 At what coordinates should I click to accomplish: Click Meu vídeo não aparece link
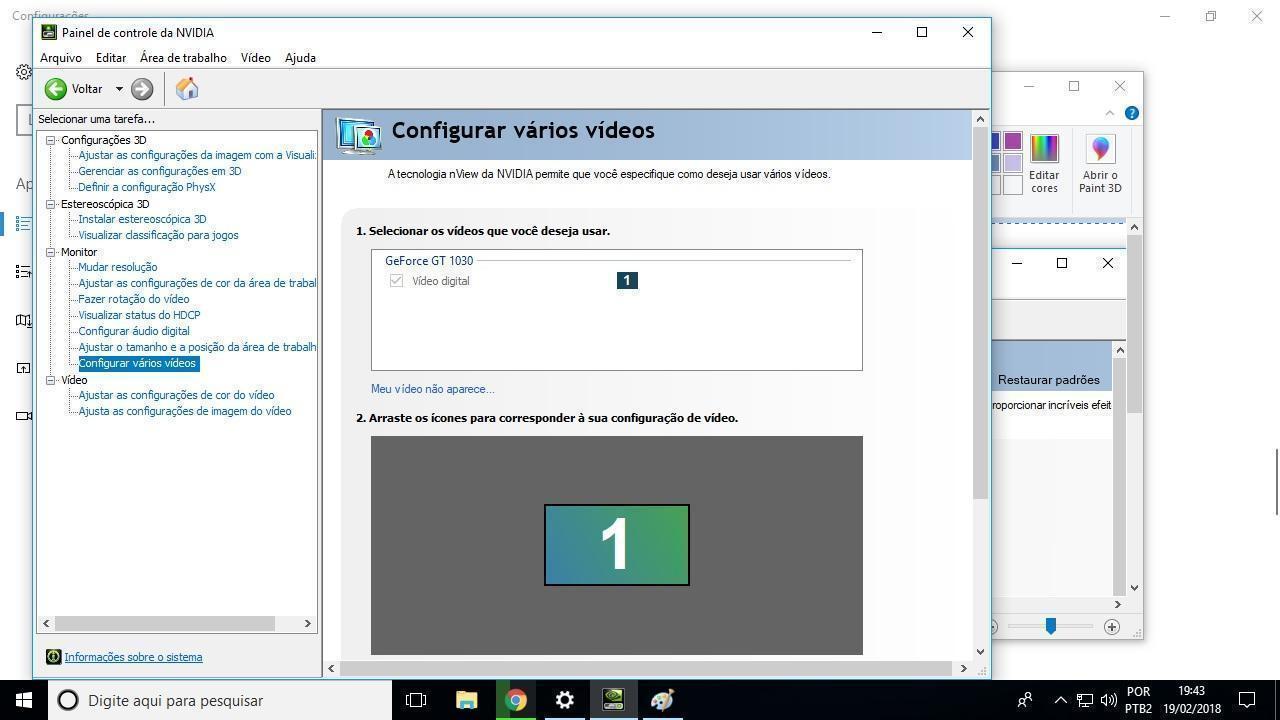432,389
